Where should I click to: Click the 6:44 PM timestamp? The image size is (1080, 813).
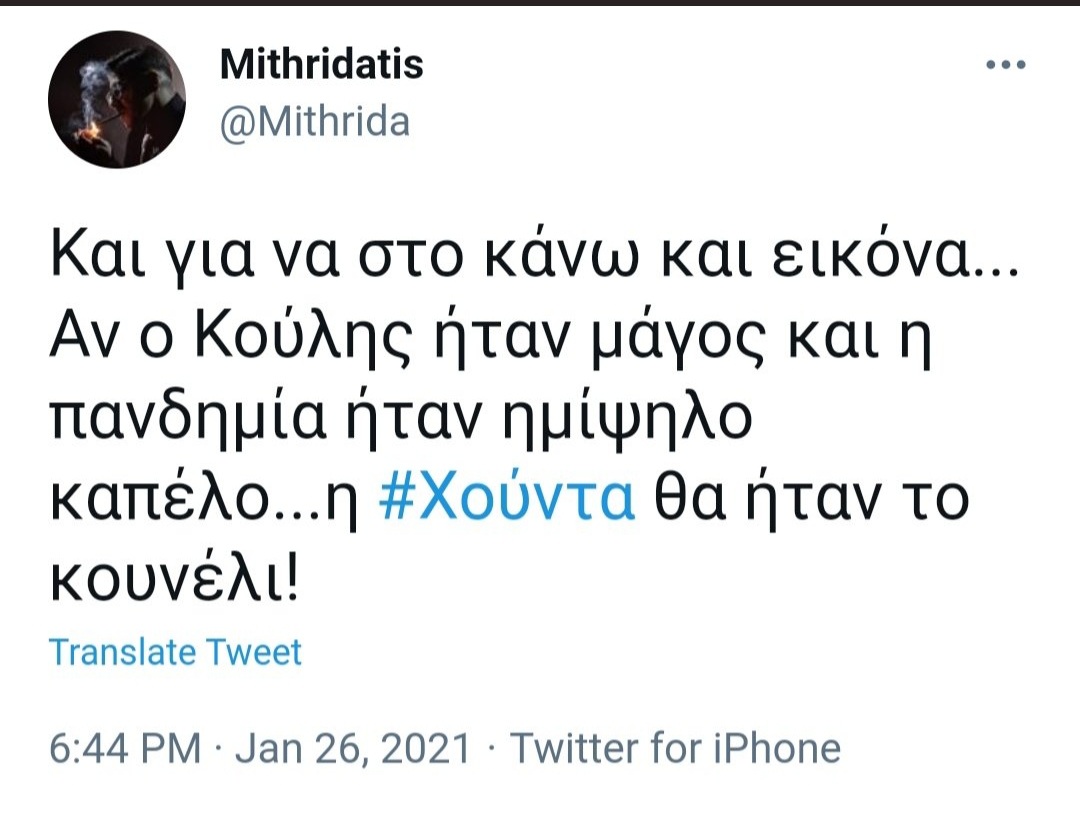point(125,748)
